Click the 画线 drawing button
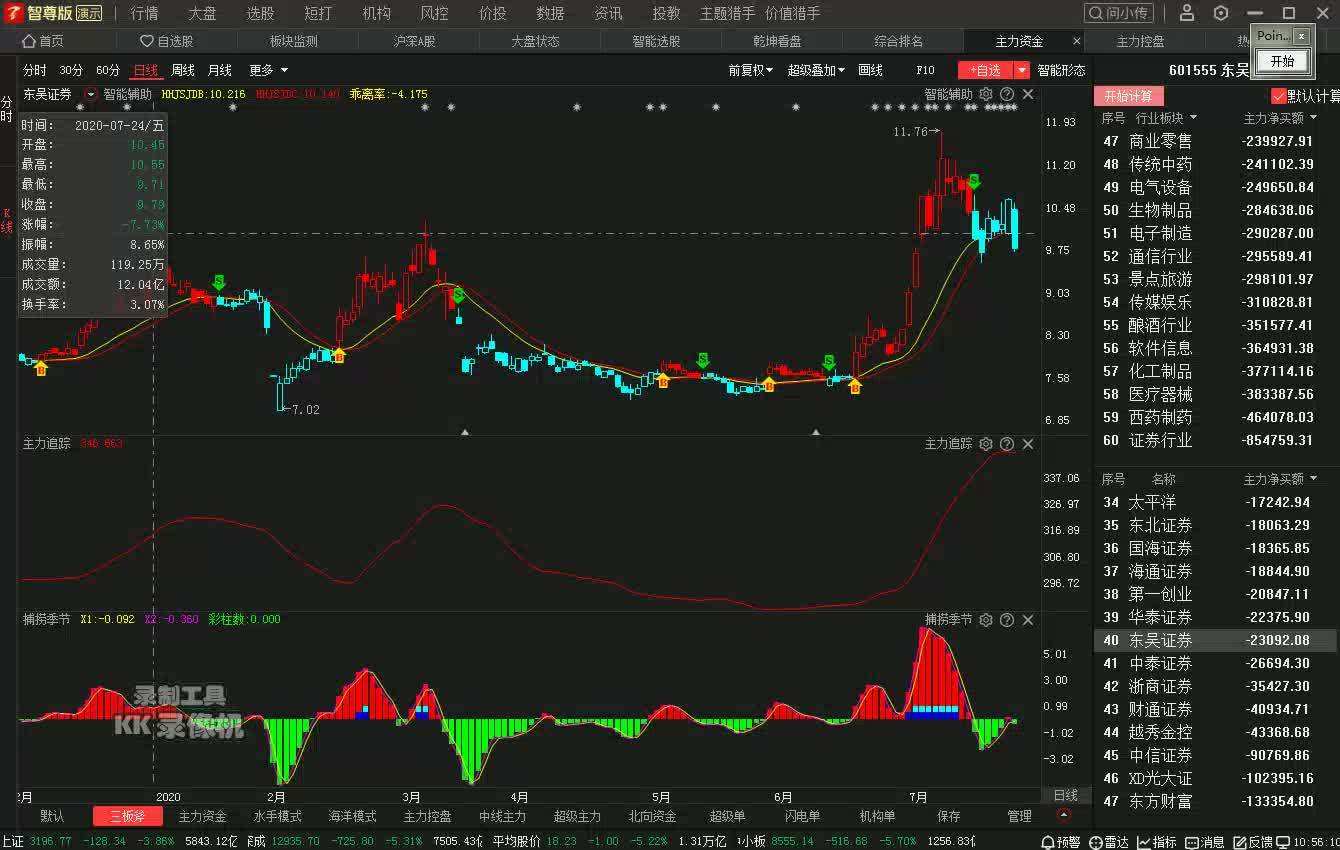 click(870, 70)
